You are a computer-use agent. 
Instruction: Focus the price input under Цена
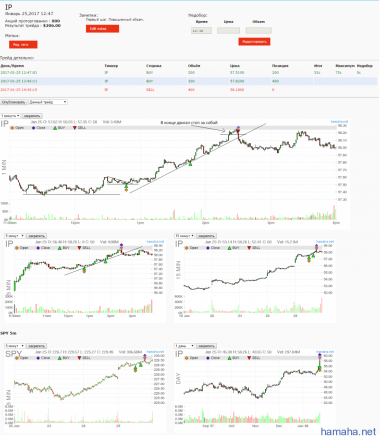pyautogui.click(x=228, y=31)
